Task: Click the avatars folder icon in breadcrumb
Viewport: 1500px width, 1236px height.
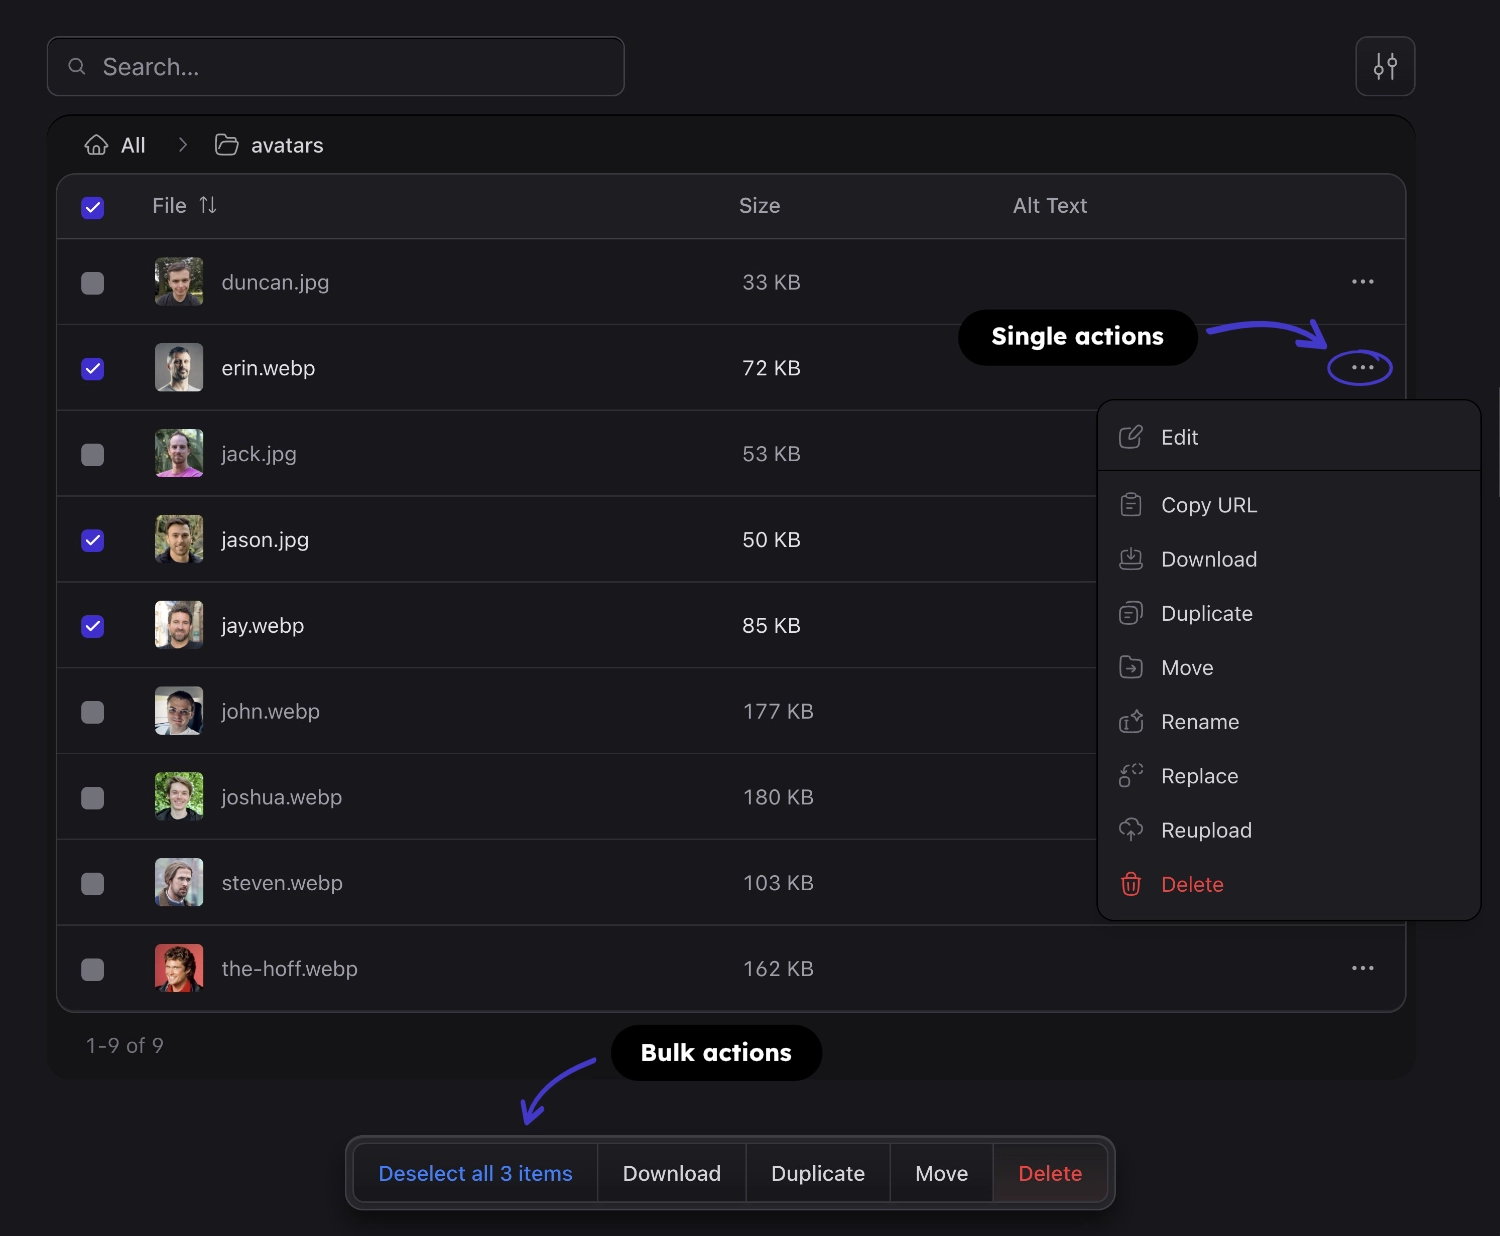Action: [x=226, y=144]
